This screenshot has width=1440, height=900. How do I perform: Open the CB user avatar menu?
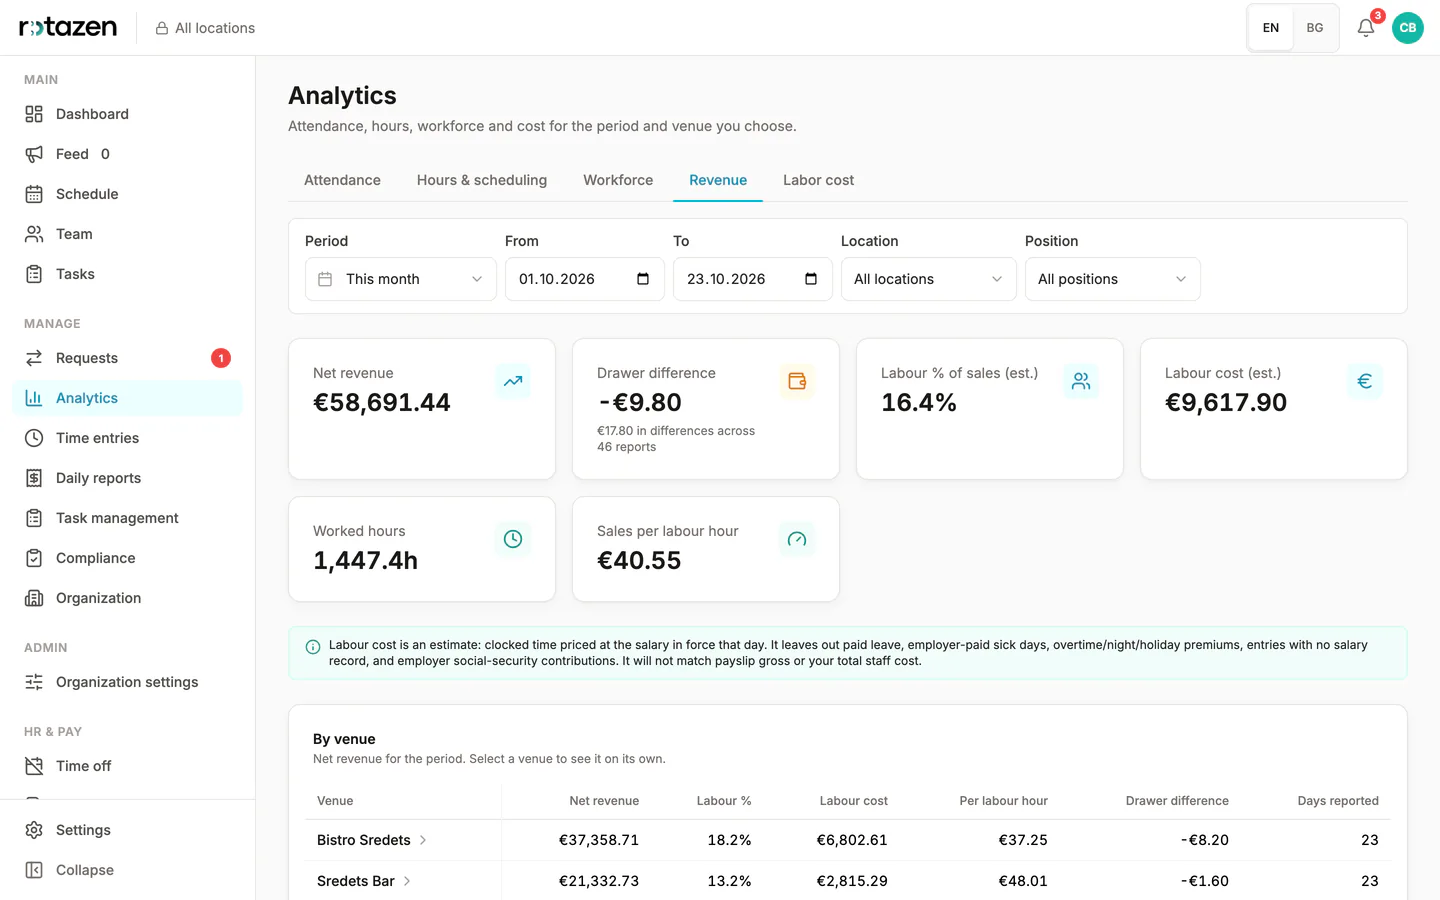click(1408, 28)
